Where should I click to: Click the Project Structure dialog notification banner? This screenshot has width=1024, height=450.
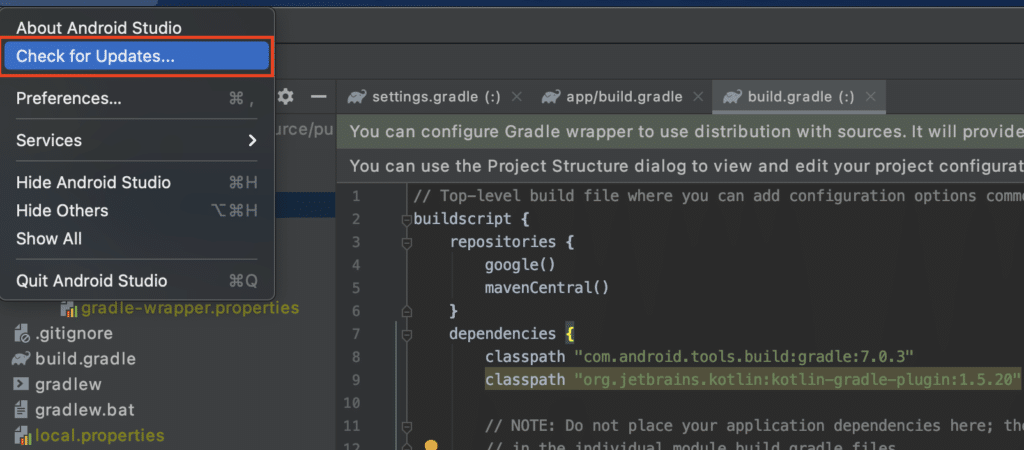(680, 166)
